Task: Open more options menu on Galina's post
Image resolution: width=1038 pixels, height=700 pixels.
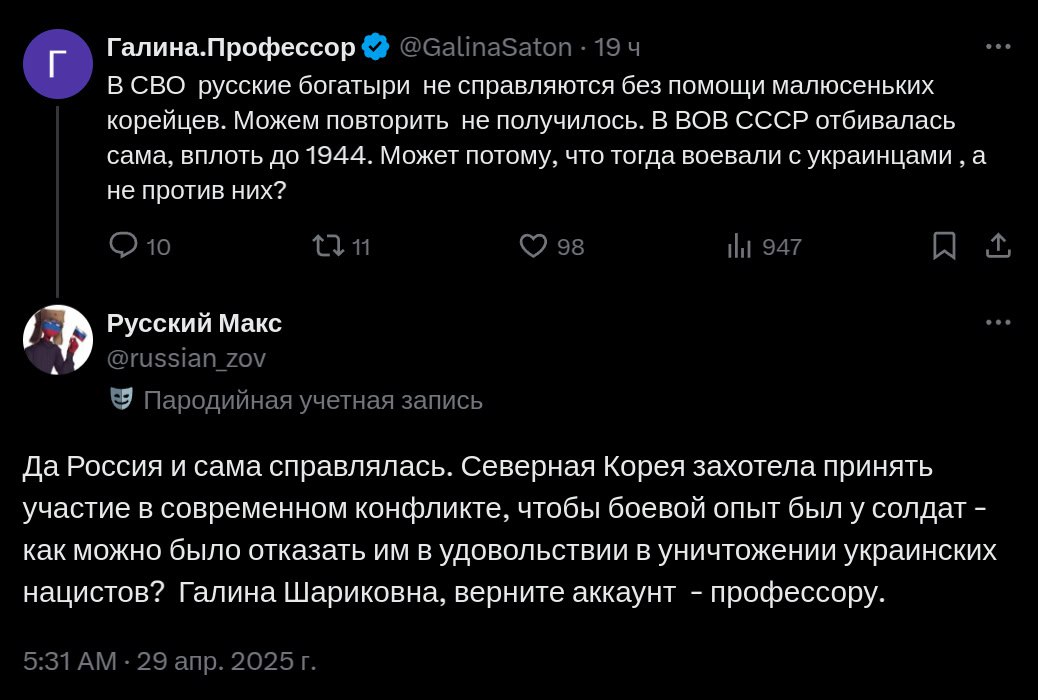Action: 998,47
